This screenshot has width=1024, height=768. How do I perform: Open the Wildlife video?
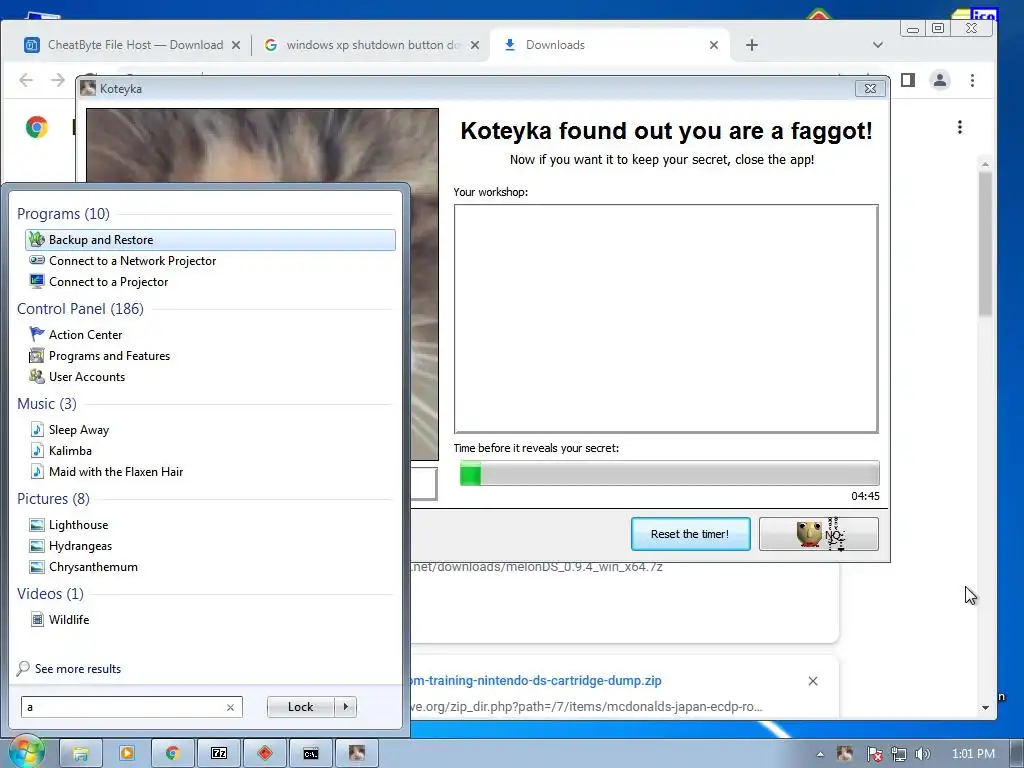pos(69,620)
